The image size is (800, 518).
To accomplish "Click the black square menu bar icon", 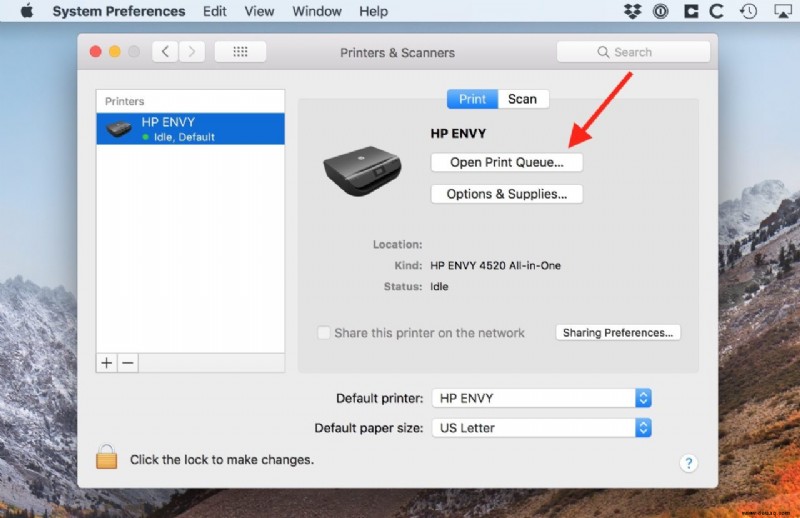I will click(691, 11).
